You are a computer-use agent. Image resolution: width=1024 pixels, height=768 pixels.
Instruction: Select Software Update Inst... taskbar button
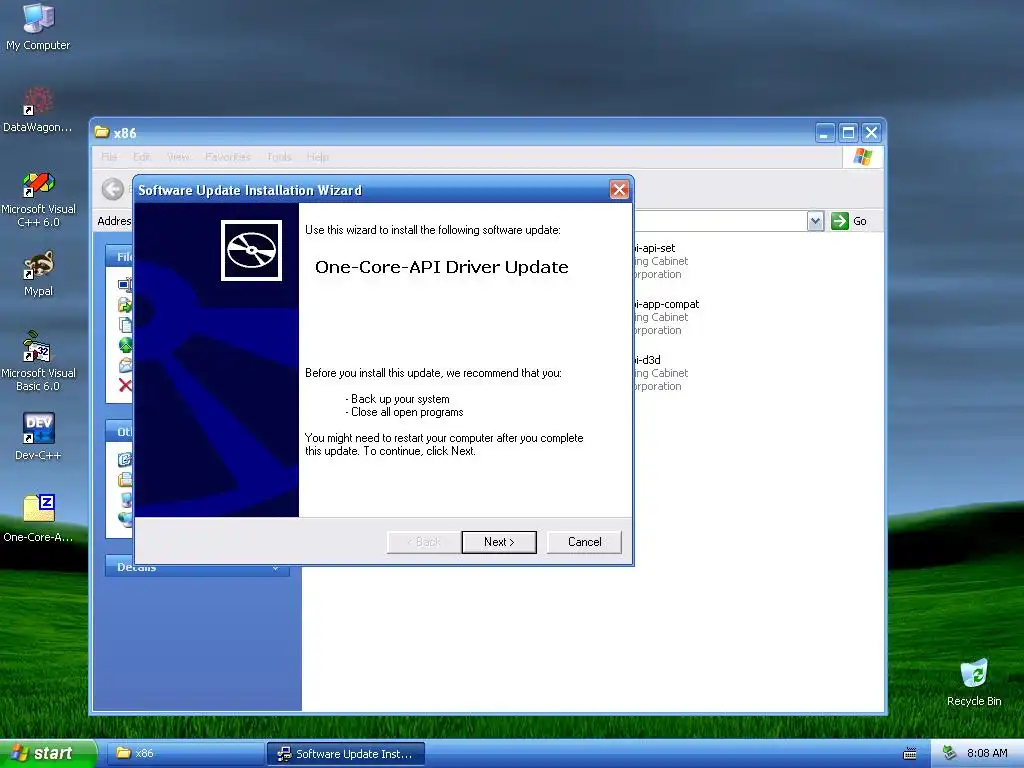click(346, 754)
